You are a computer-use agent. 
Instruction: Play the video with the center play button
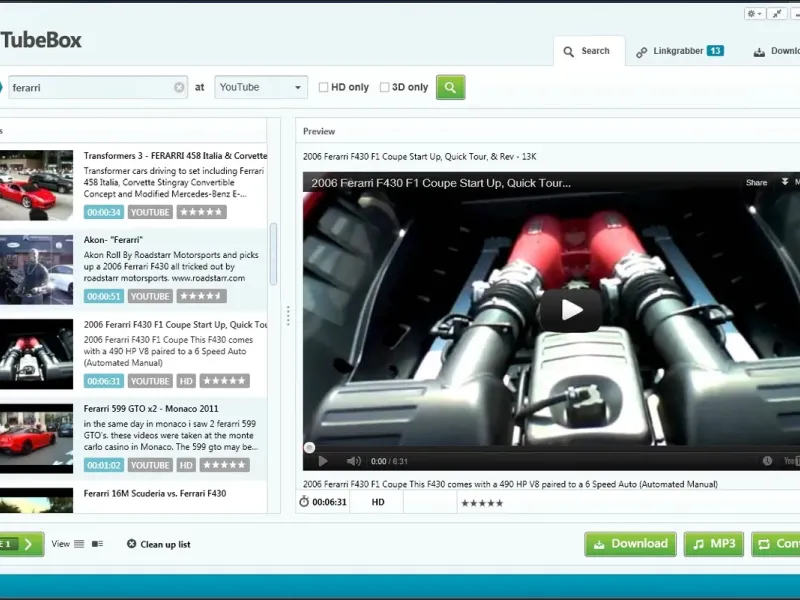click(x=571, y=310)
